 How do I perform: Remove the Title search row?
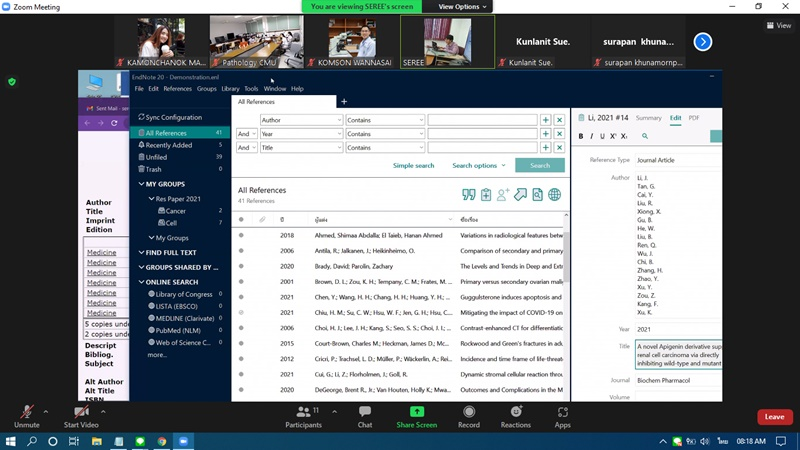pyautogui.click(x=559, y=148)
